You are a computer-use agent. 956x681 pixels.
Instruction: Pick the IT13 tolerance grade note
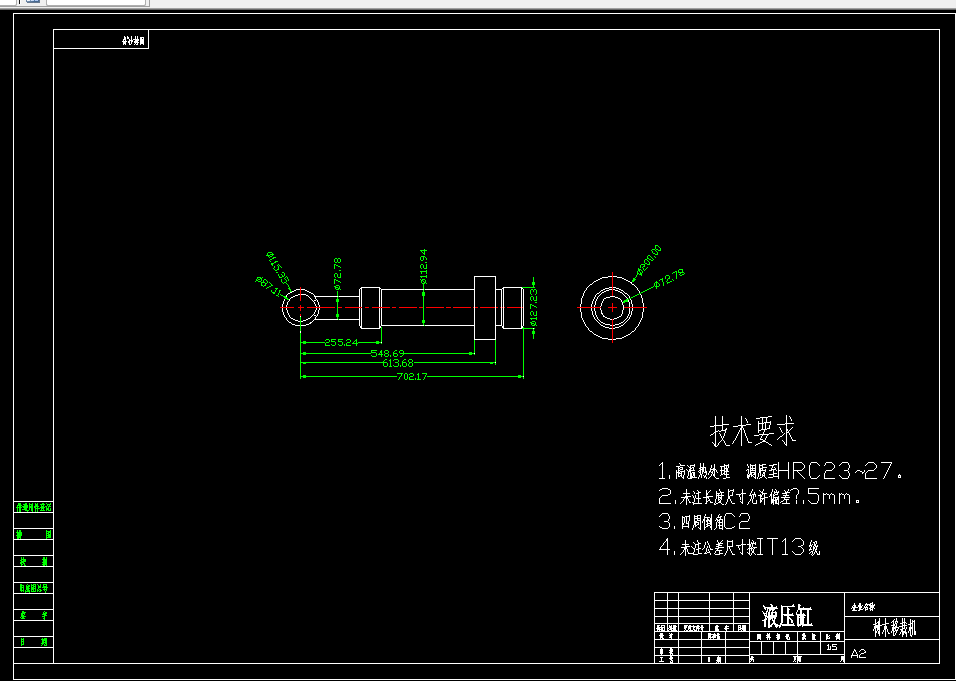pos(739,547)
